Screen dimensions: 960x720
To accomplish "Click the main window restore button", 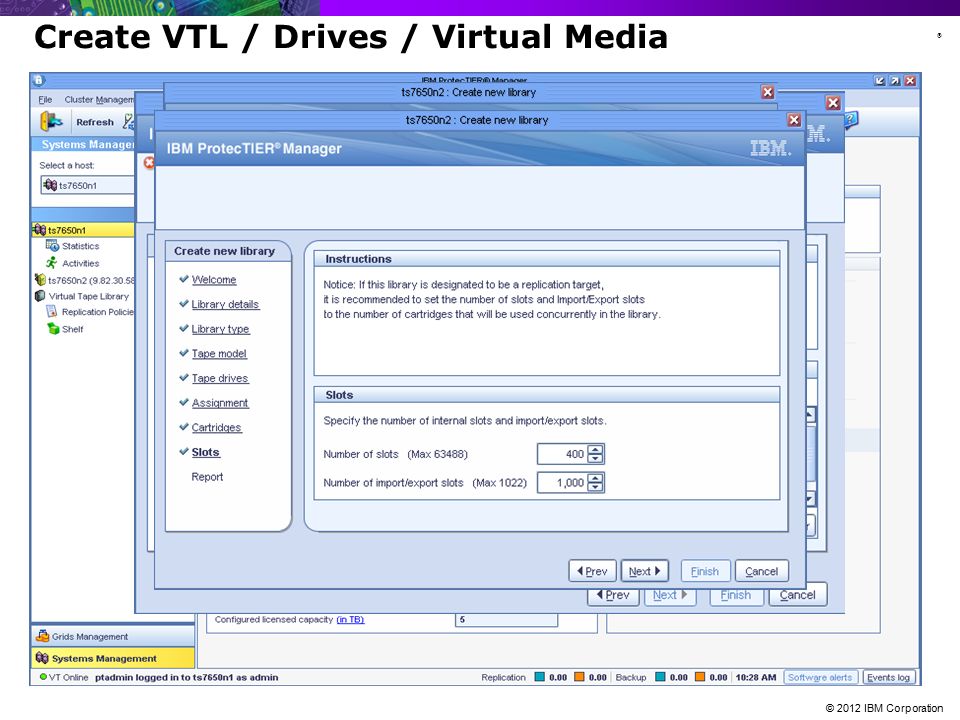I will (x=895, y=80).
